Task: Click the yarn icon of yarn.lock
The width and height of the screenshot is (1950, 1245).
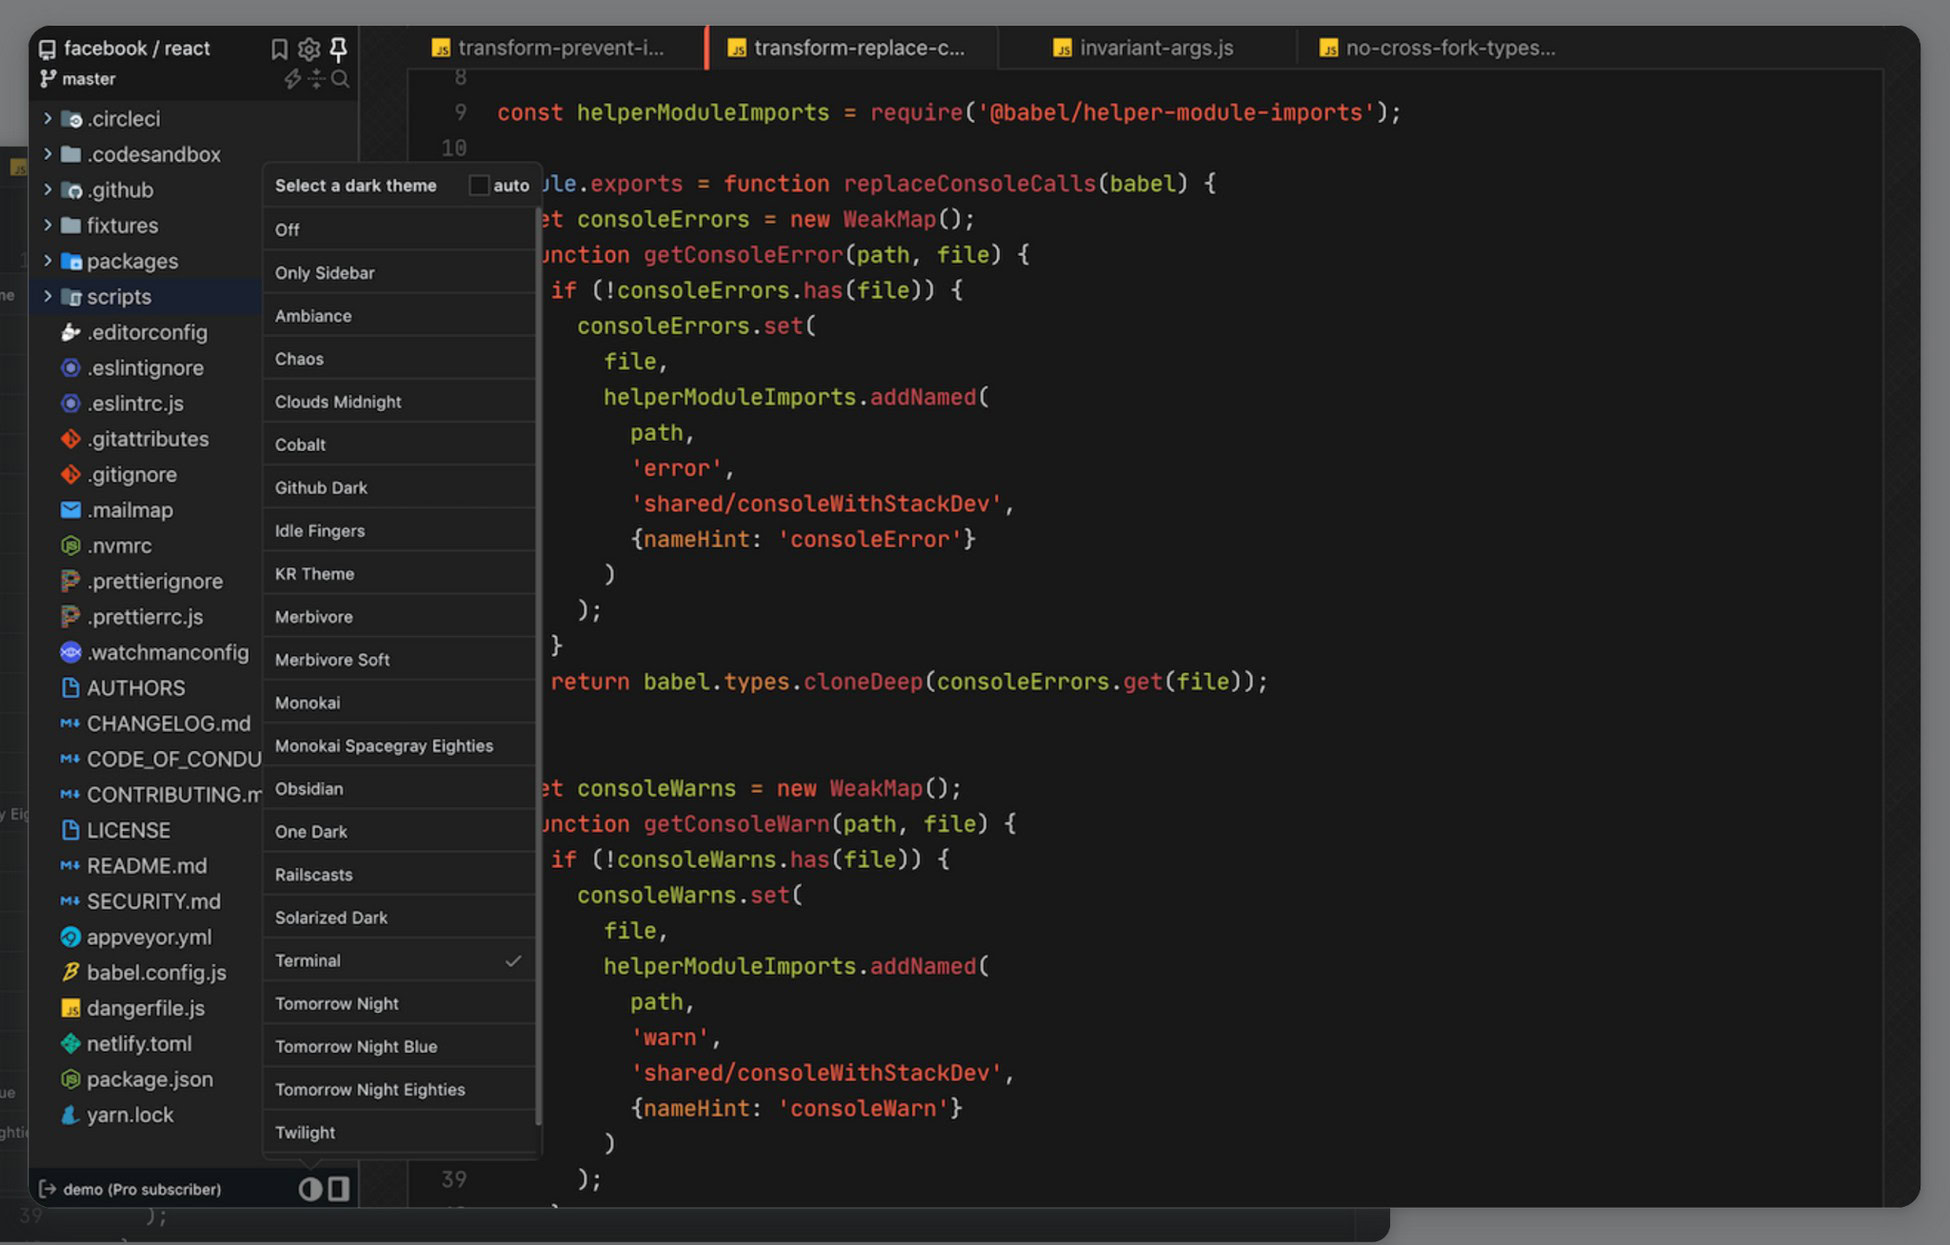Action: click(x=70, y=1115)
